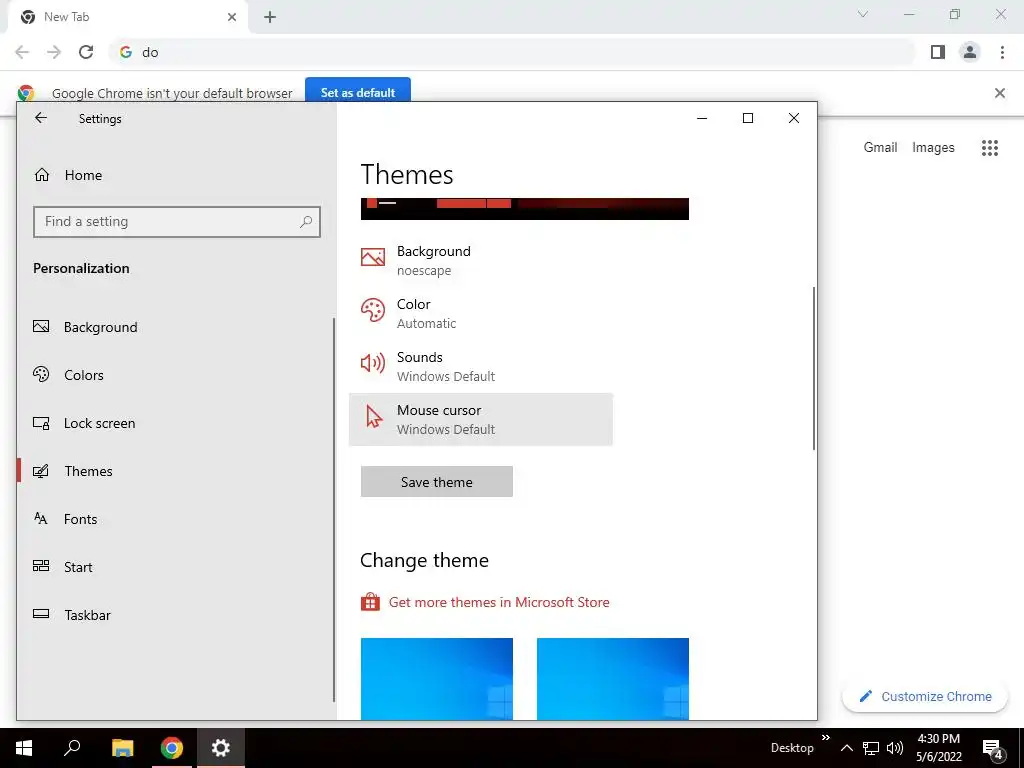Click the Chrome address bar

[512, 52]
